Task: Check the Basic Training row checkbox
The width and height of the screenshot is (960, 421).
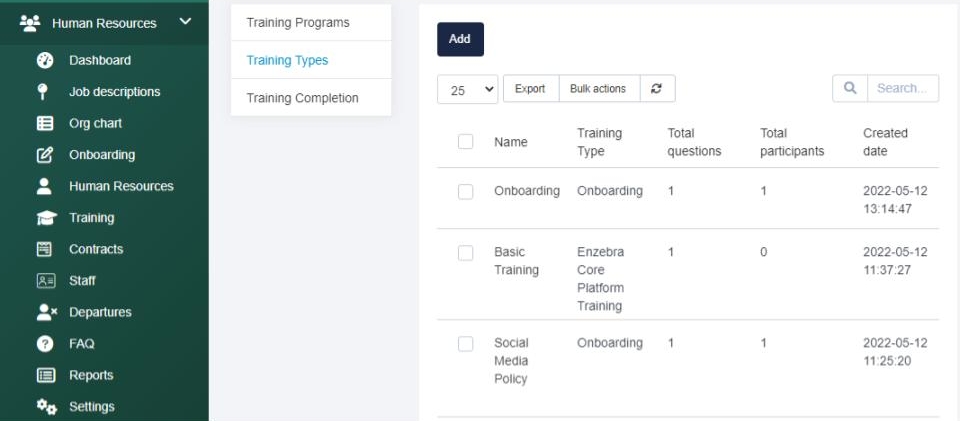Action: point(465,253)
